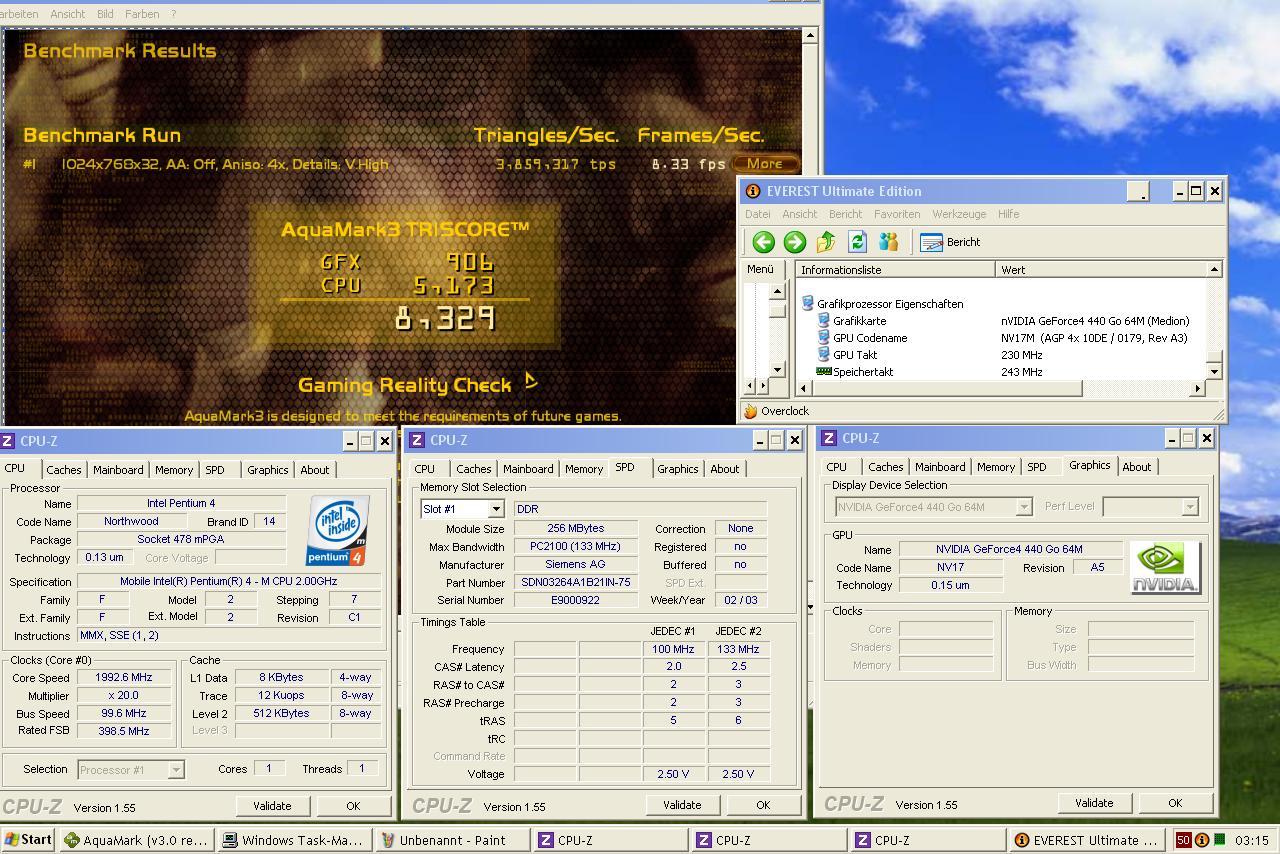The width and height of the screenshot is (1280, 854).
Task: Open the Hilfe menu in EVEREST
Action: pyautogui.click(x=1009, y=214)
